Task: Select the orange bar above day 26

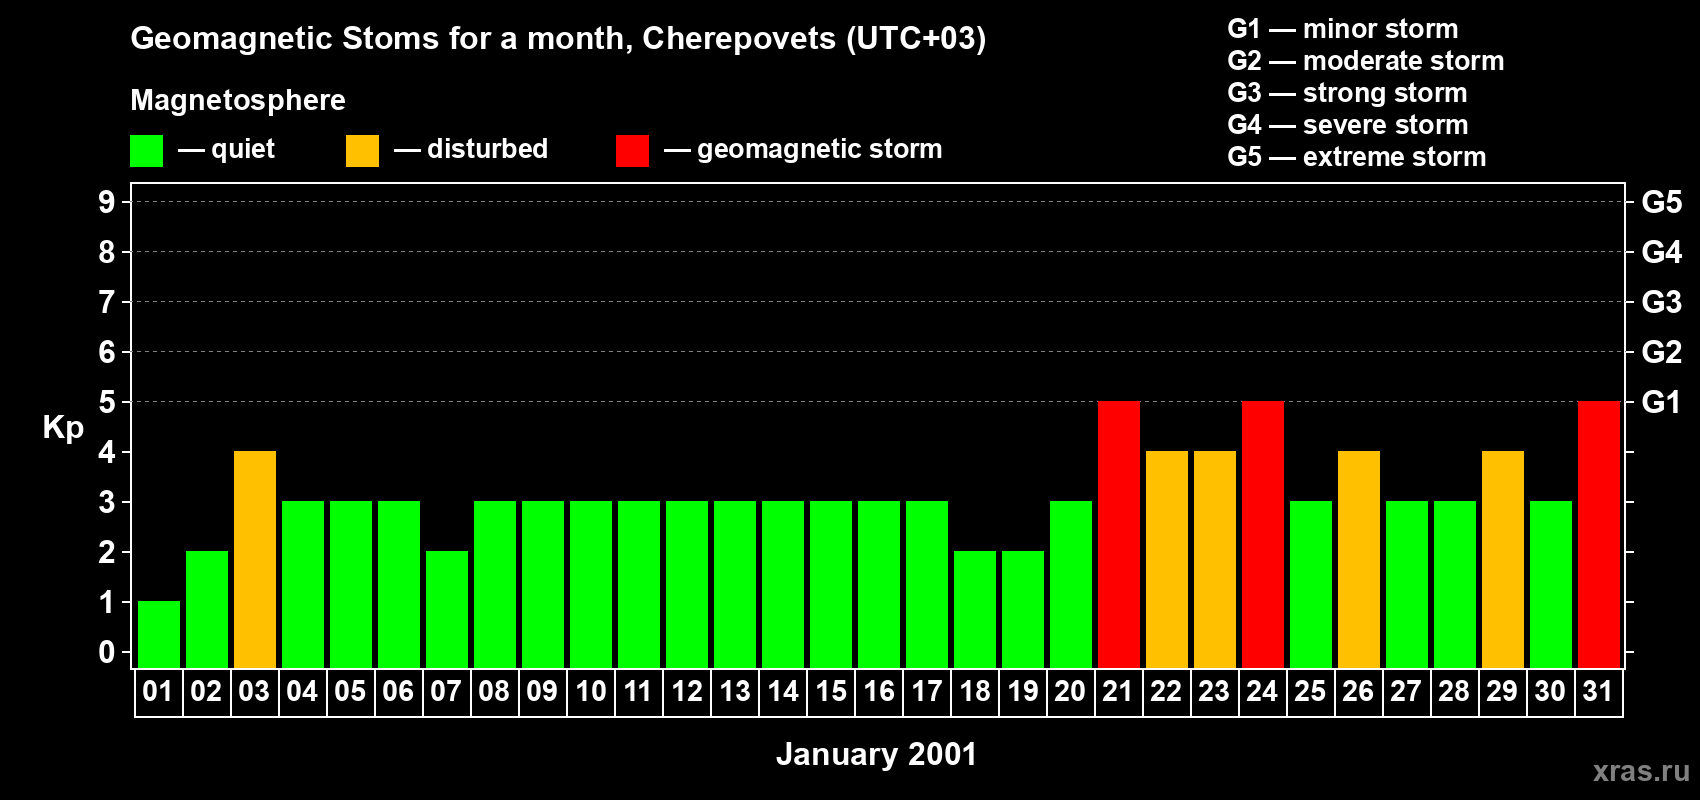Action: point(1358,559)
